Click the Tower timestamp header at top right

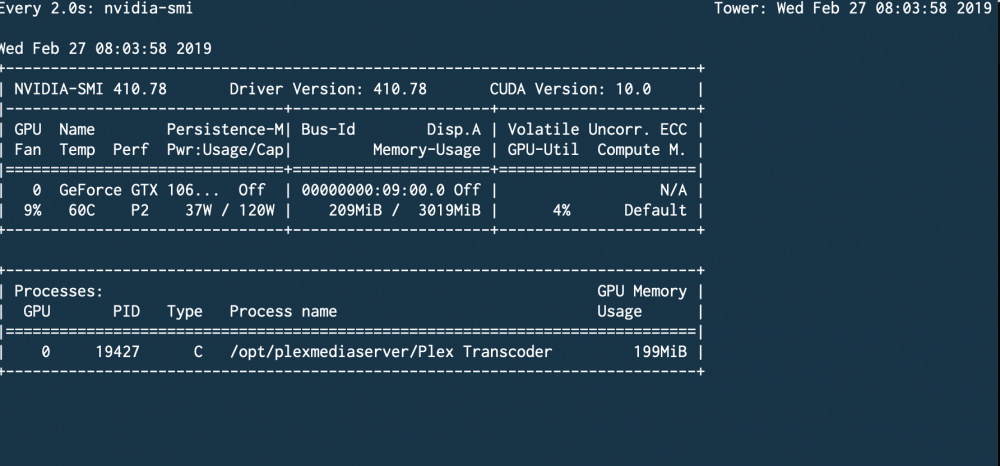[853, 8]
